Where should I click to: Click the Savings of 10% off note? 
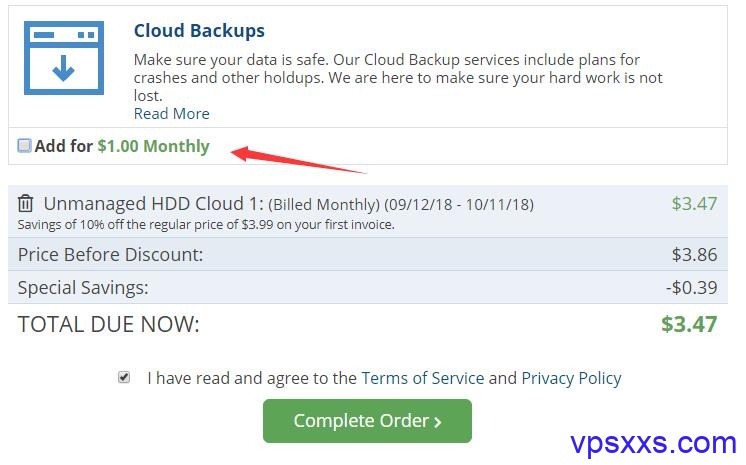[206, 225]
